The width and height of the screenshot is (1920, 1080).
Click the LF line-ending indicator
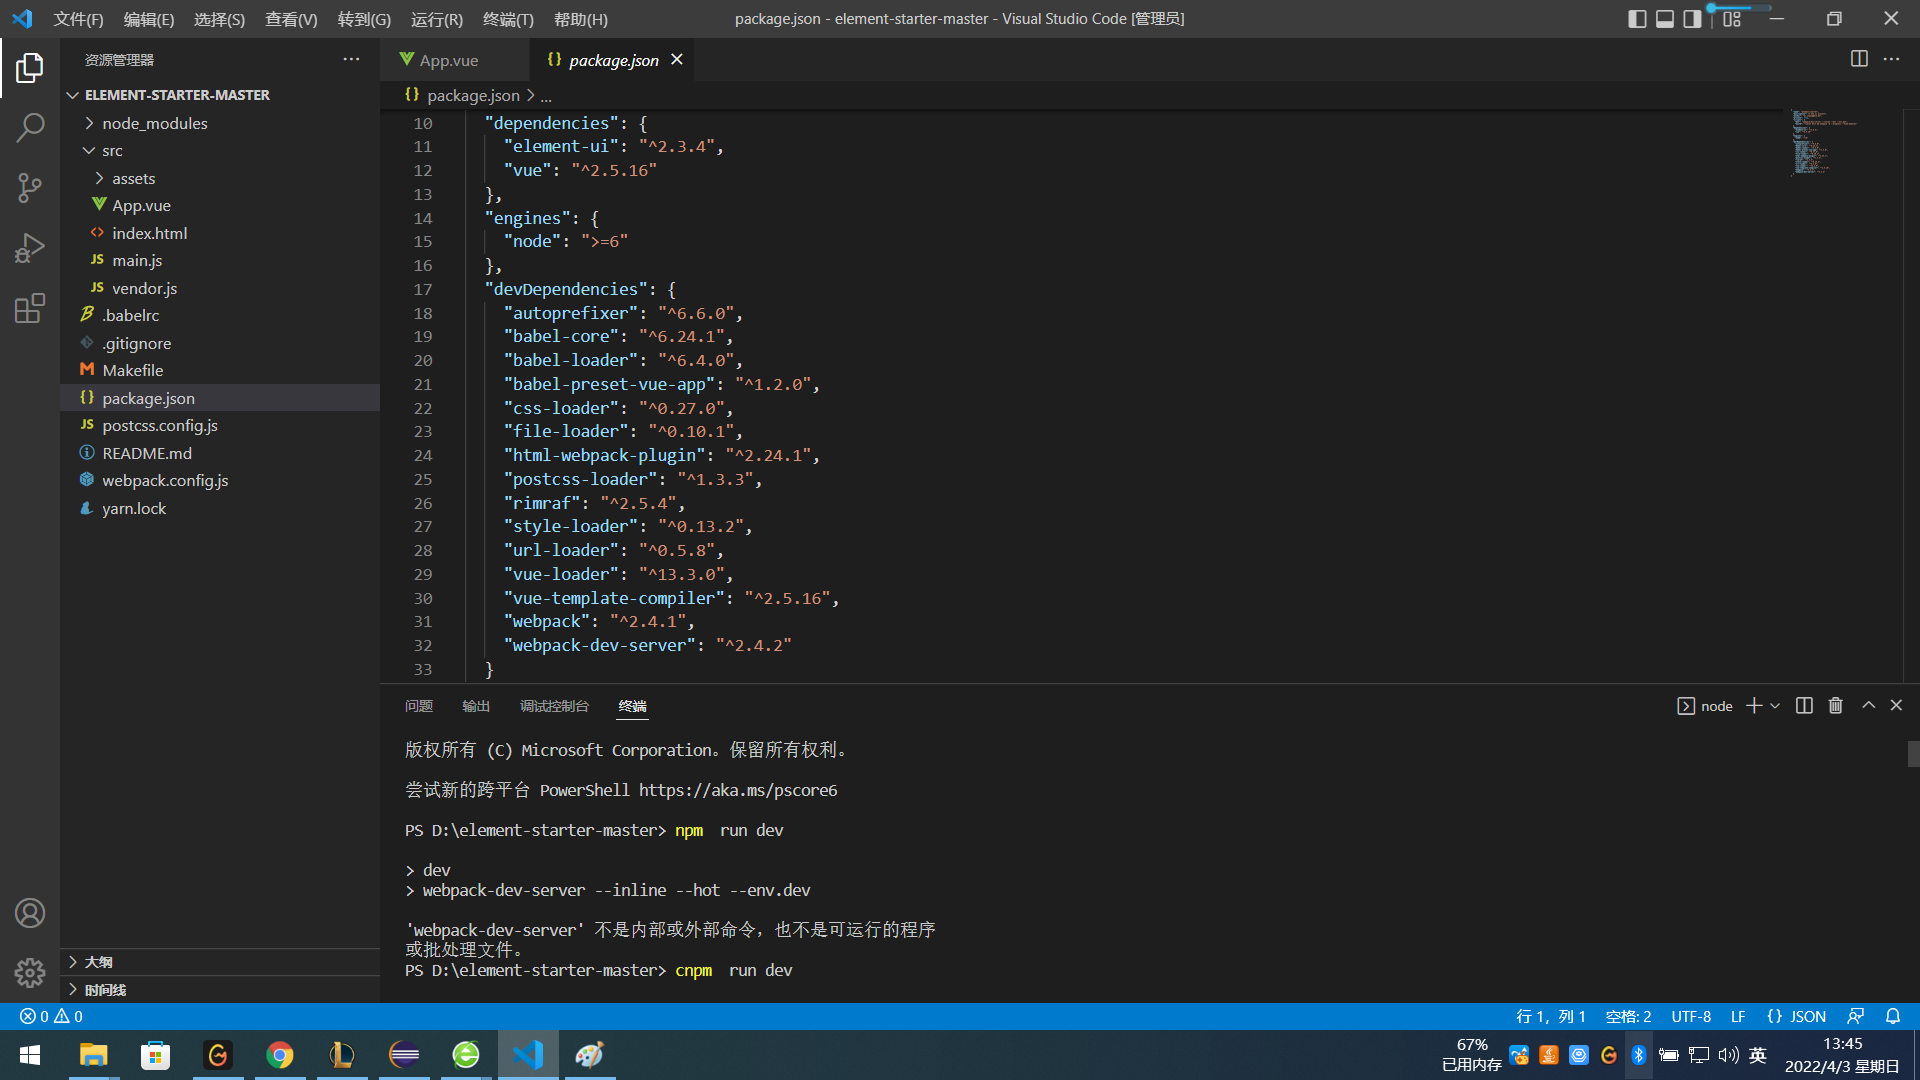coord(1738,1016)
